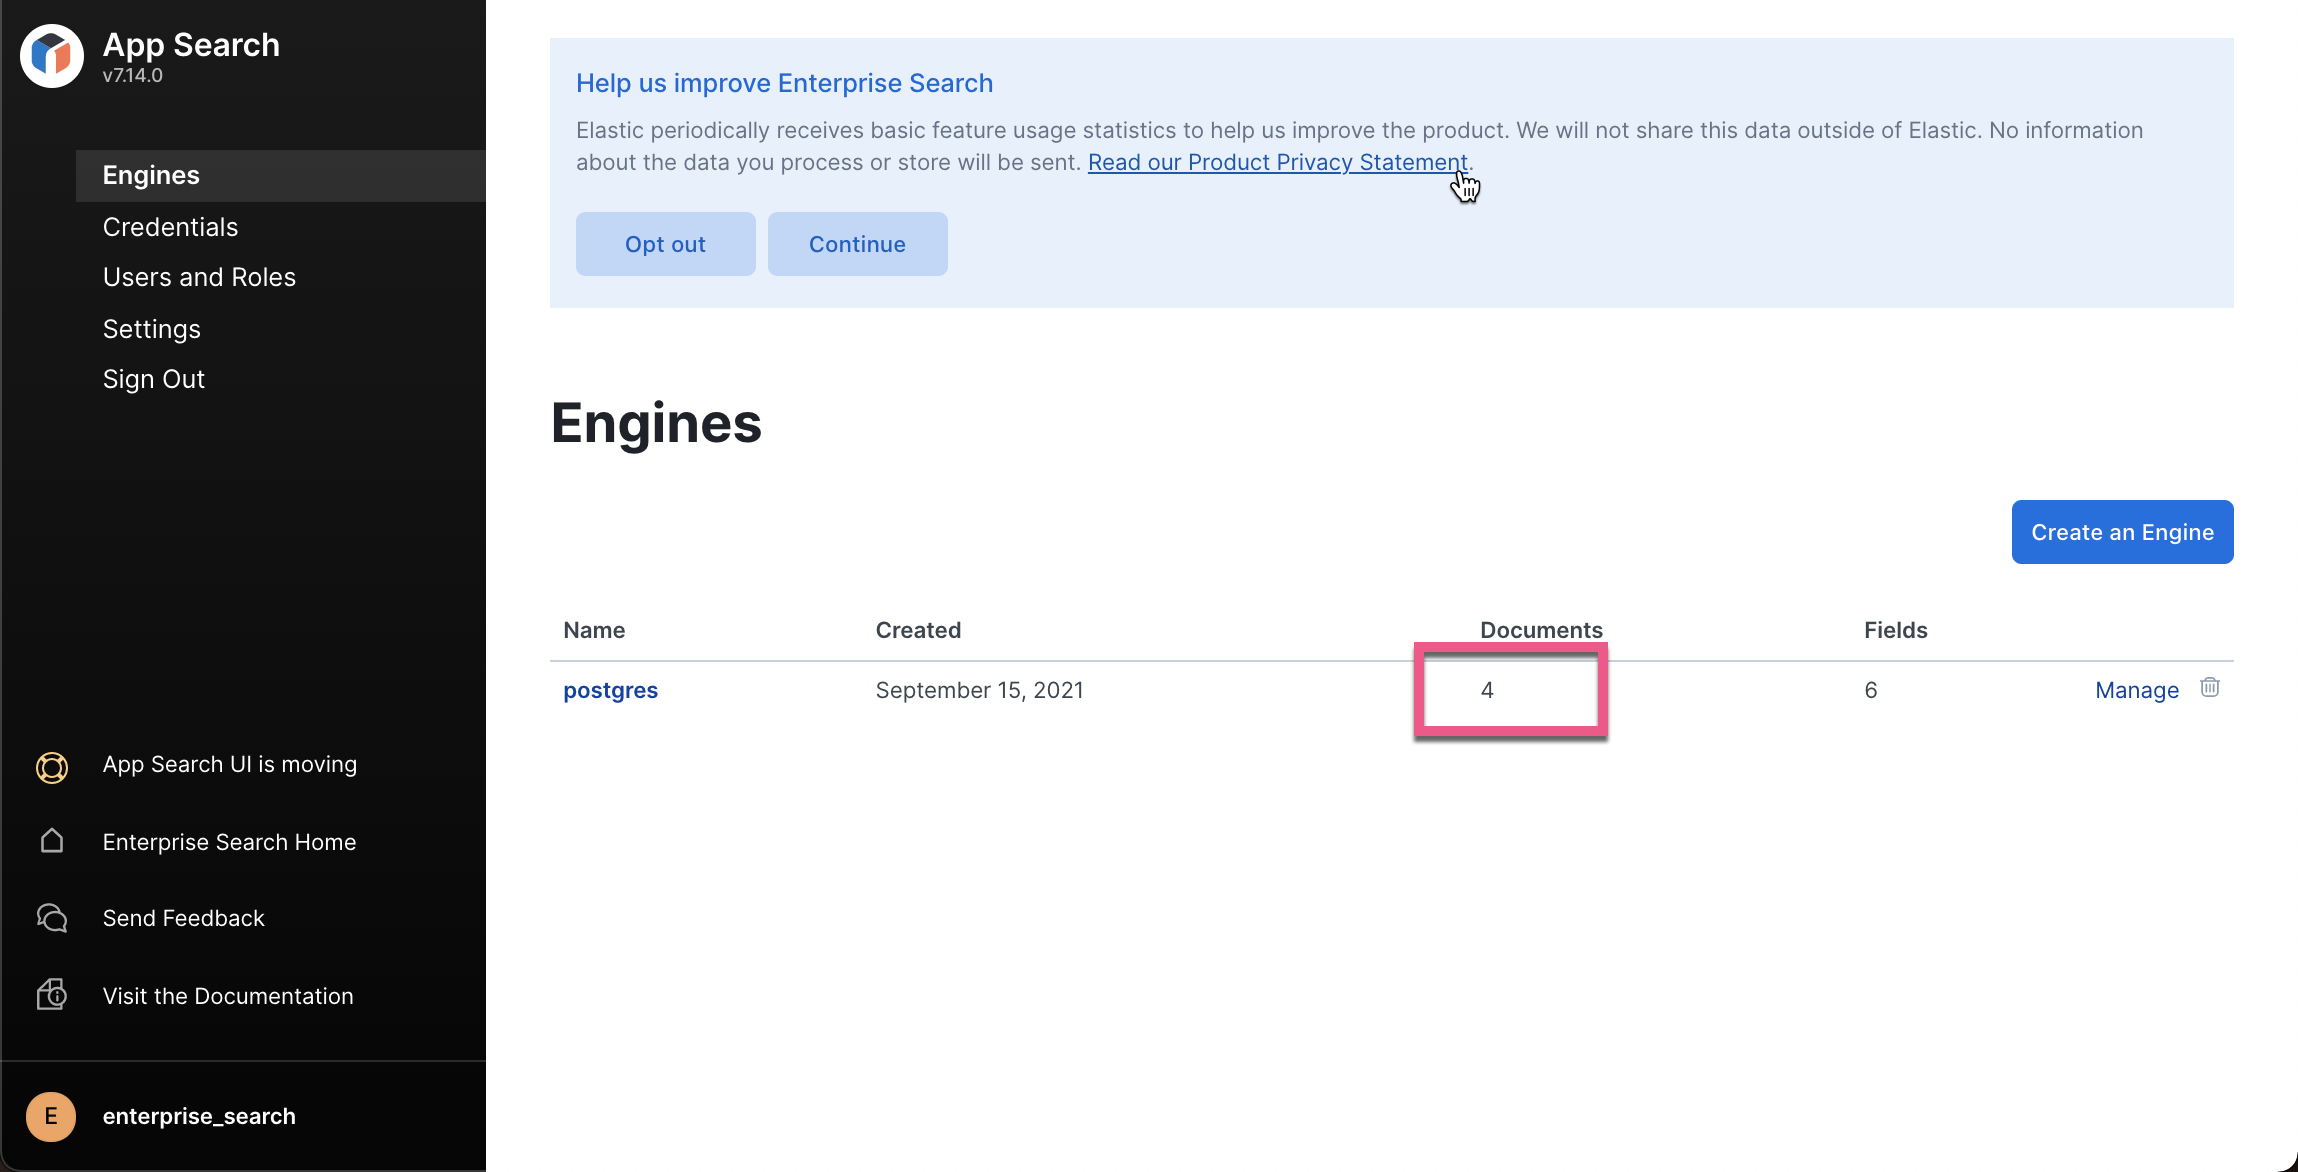
Task: Click the lifebuoy icon for App Search UI is moving
Action: pos(52,766)
